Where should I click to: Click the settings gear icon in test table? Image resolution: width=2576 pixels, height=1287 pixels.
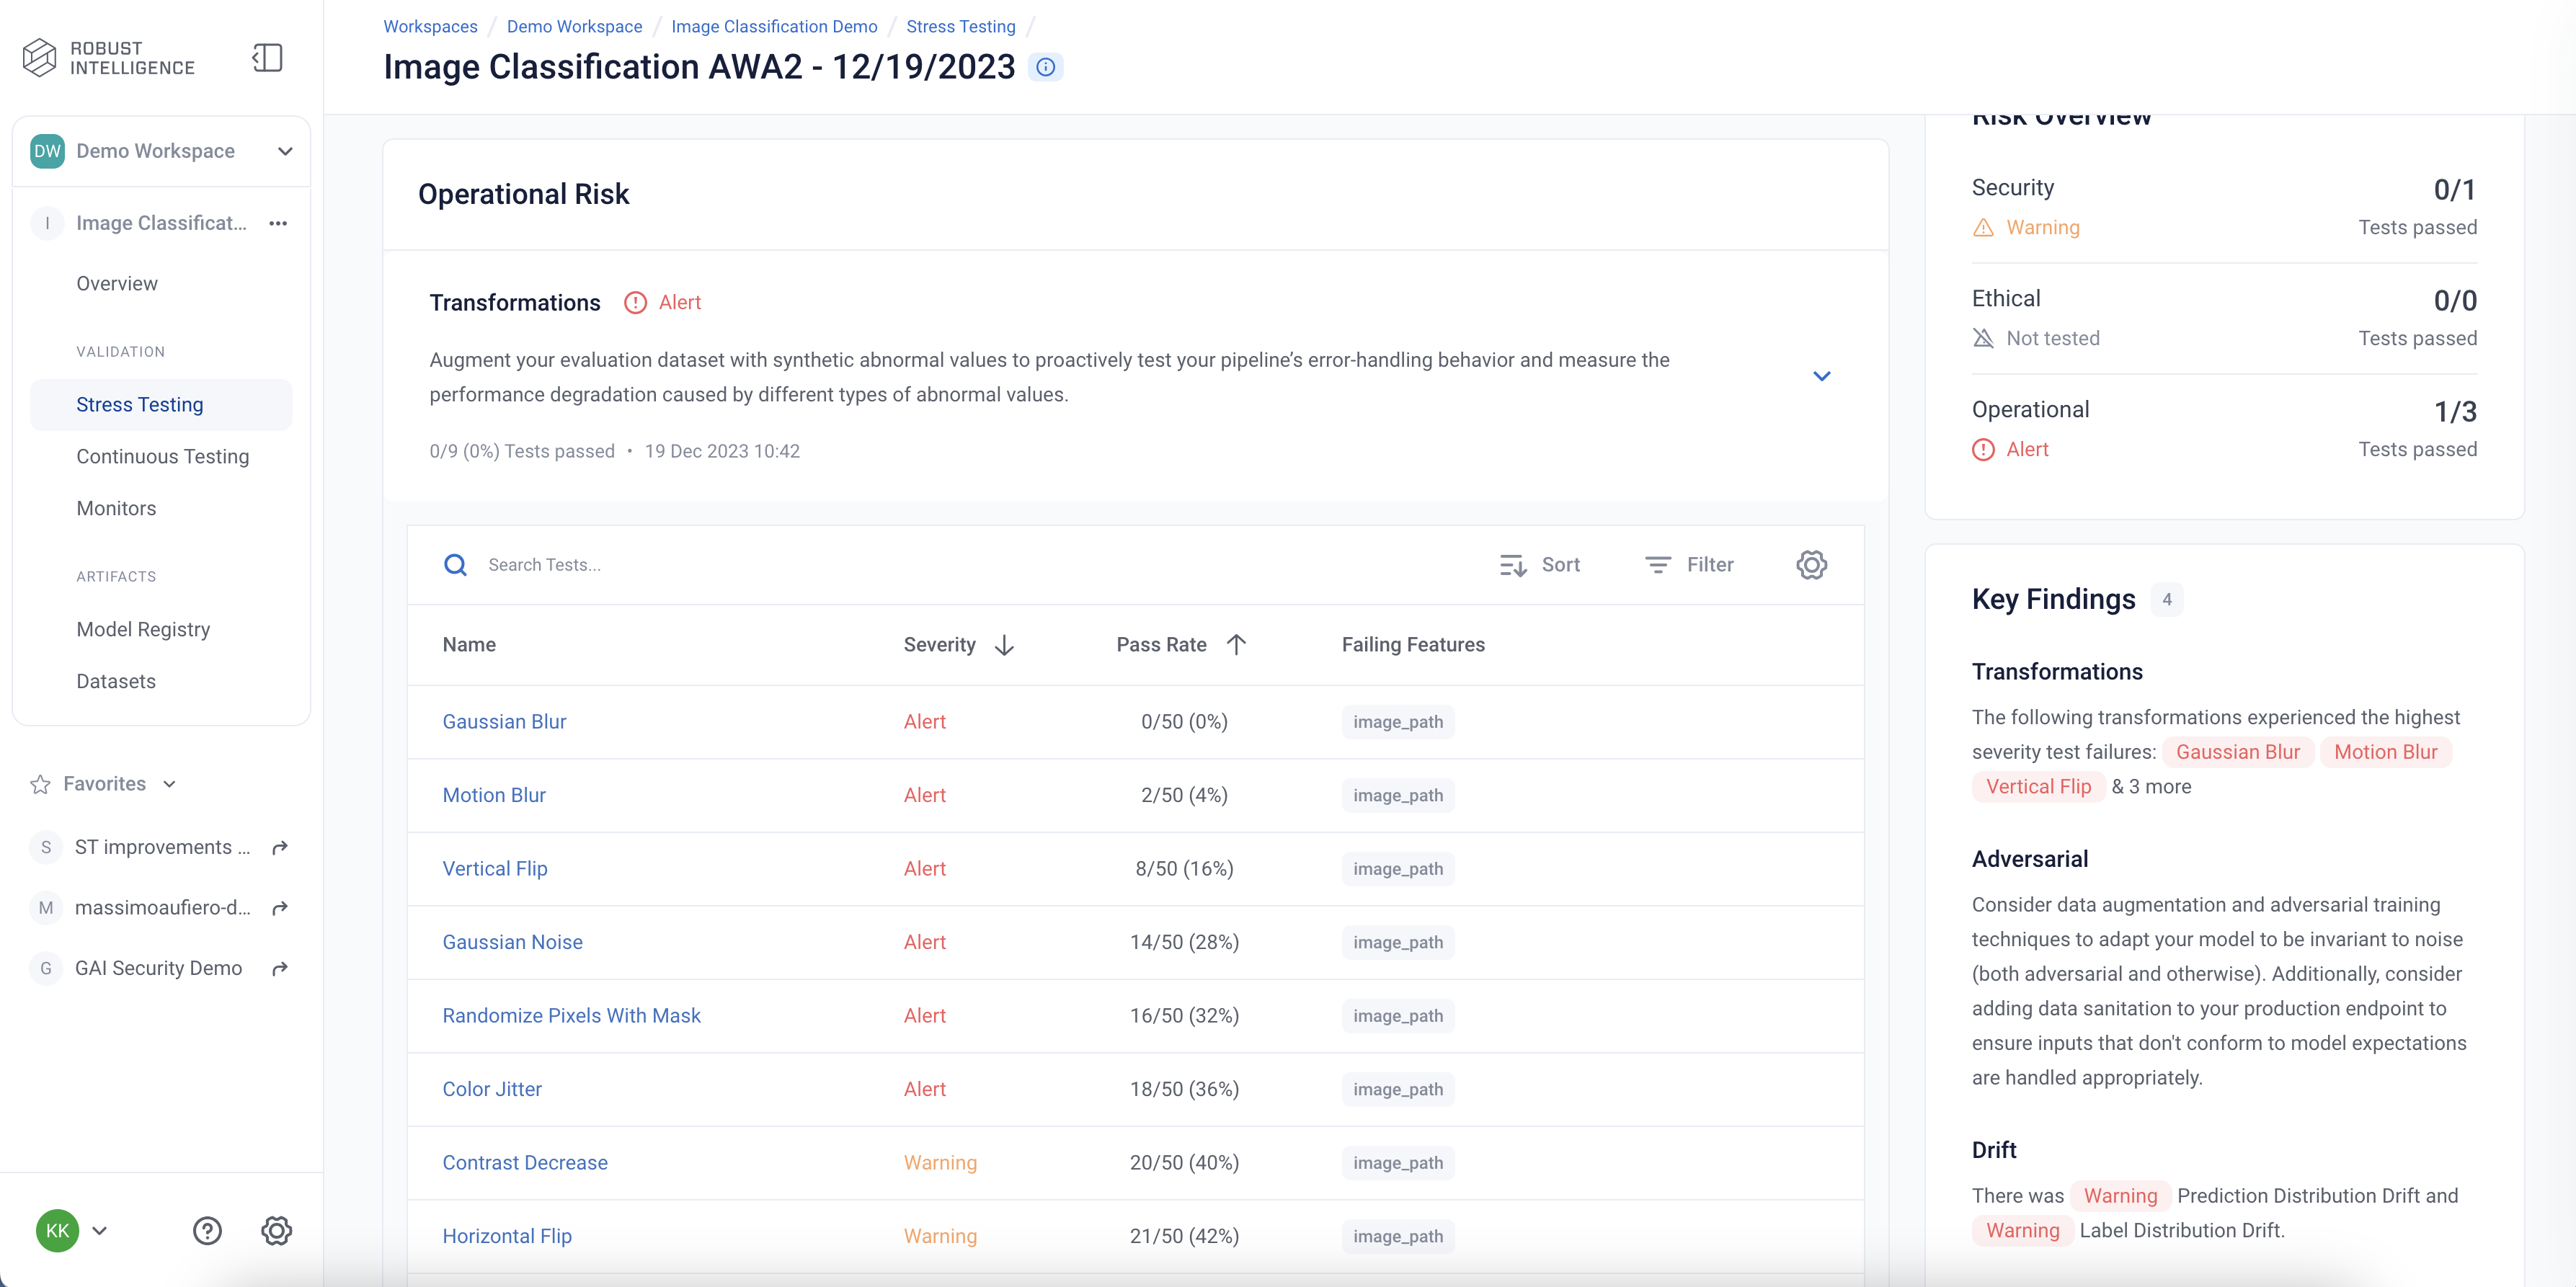coord(1811,565)
